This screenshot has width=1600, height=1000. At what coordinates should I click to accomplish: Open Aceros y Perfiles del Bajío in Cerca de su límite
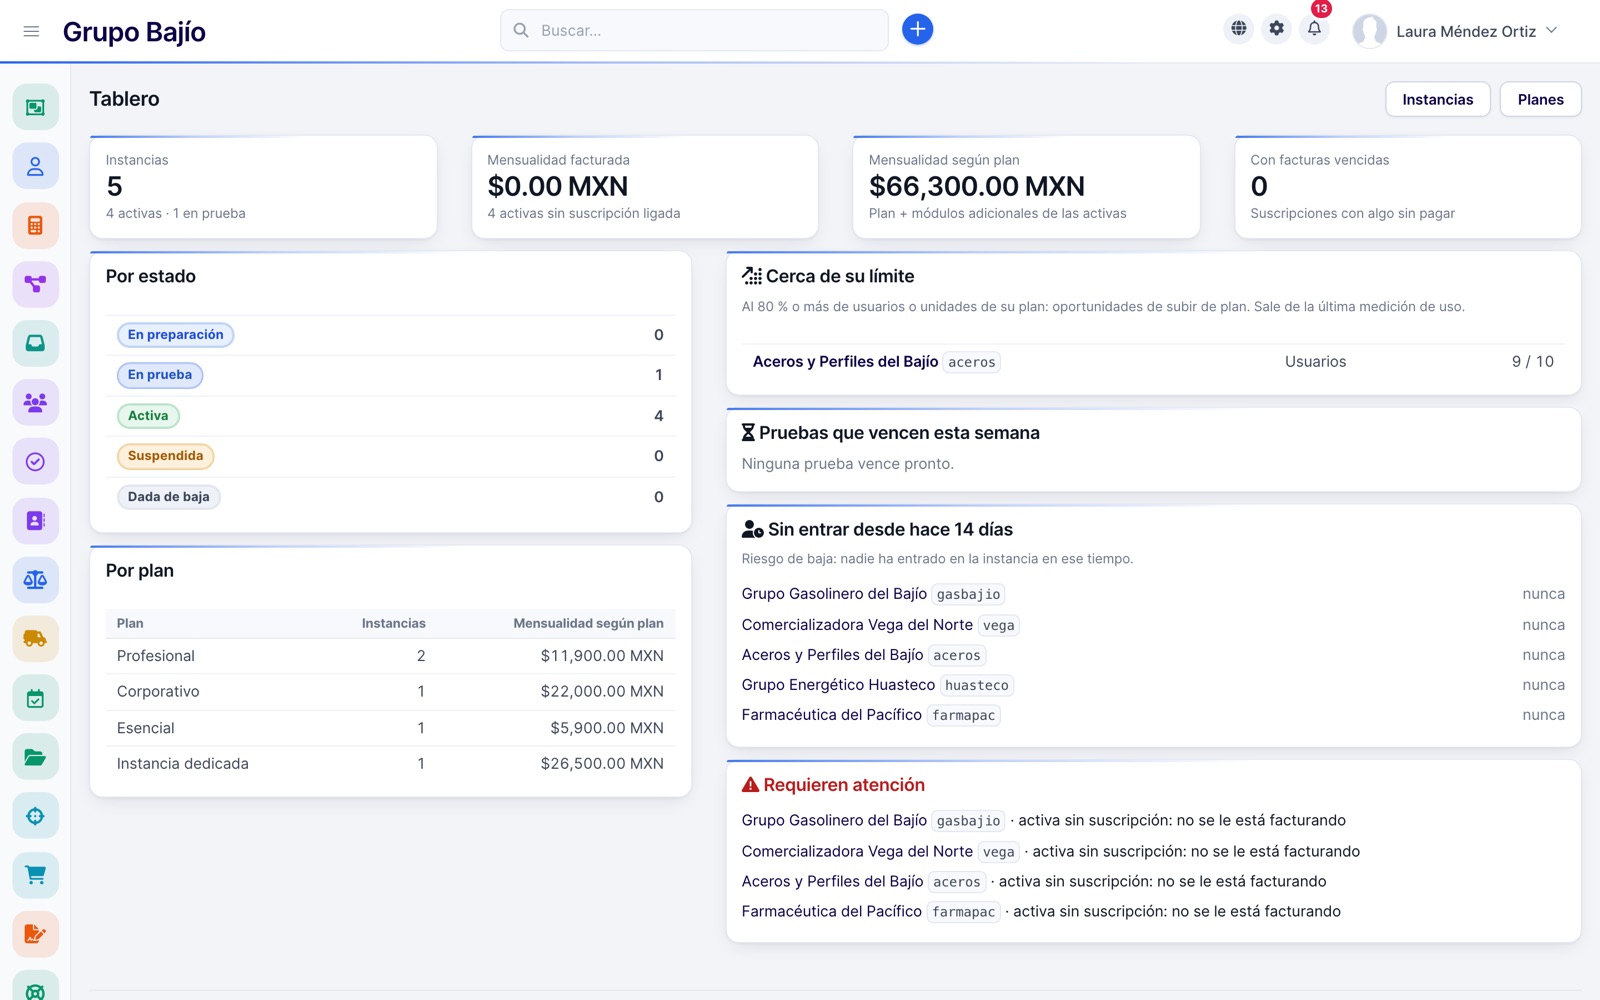pyautogui.click(x=845, y=362)
